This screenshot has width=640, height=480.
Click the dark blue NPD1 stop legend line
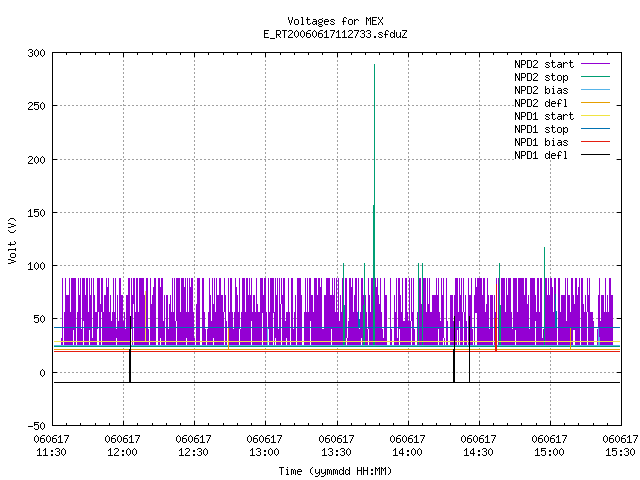pyautogui.click(x=596, y=129)
